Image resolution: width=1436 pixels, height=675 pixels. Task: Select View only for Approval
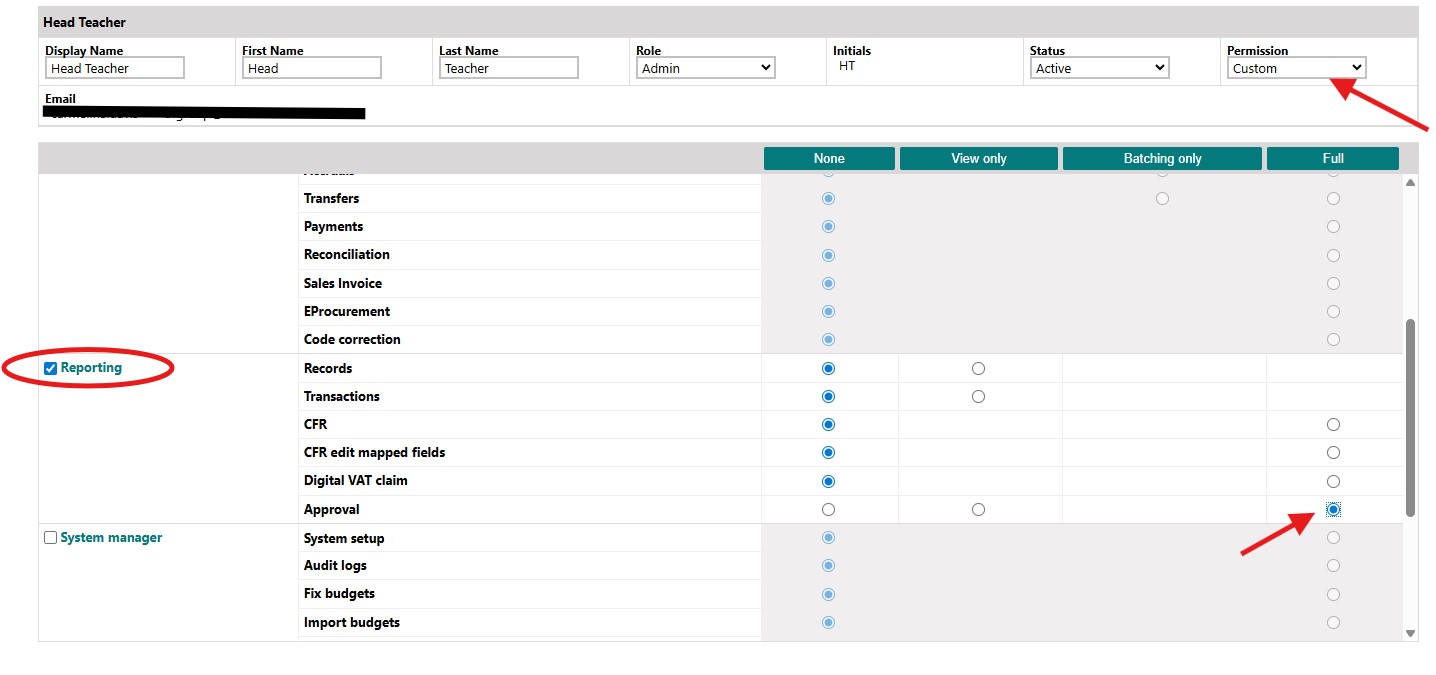tap(978, 509)
